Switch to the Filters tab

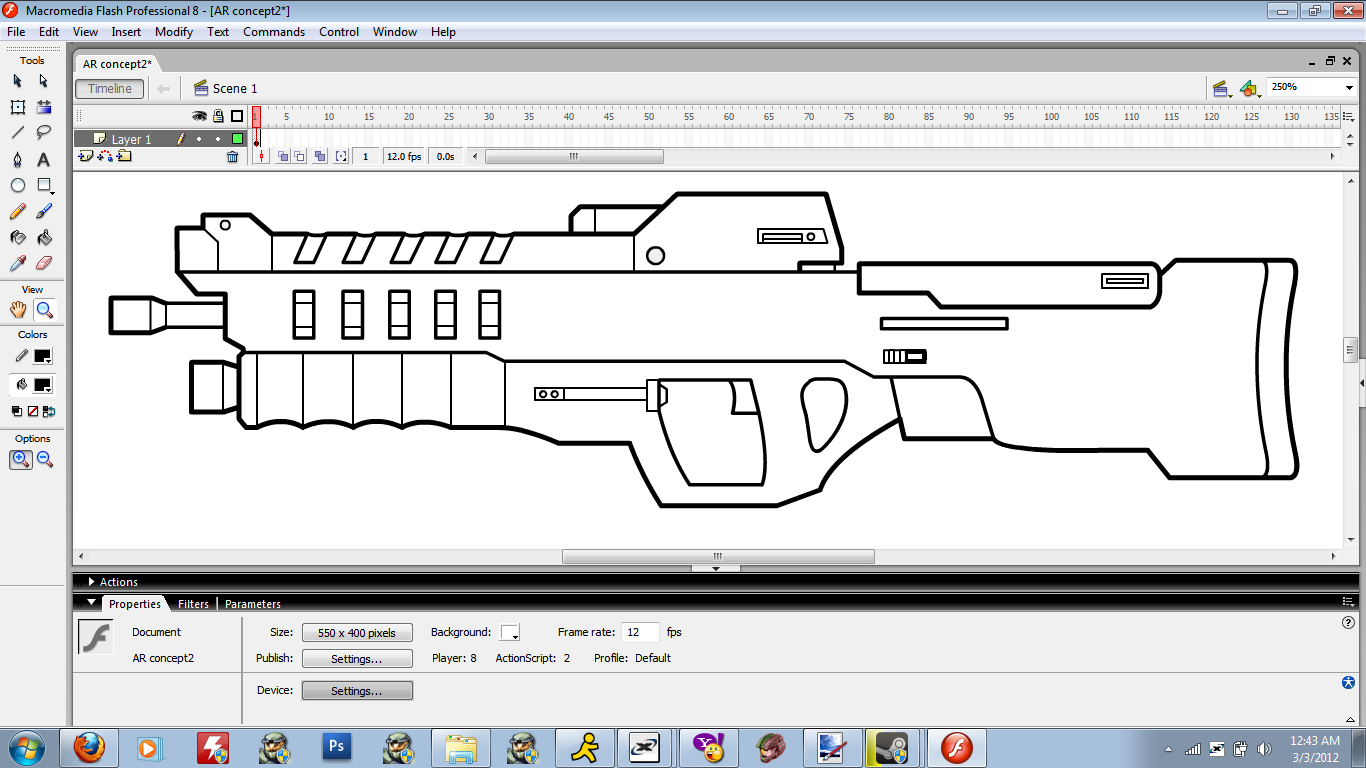(x=193, y=604)
